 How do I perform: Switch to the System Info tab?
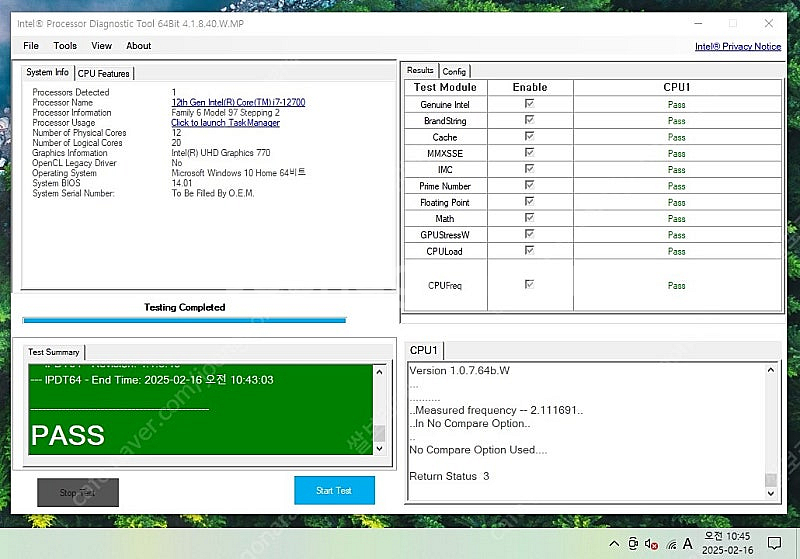(x=47, y=72)
